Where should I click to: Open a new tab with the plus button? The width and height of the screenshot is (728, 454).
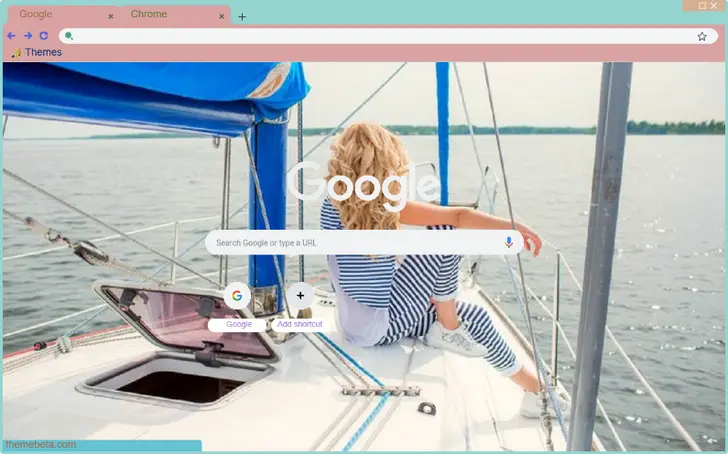pos(242,16)
